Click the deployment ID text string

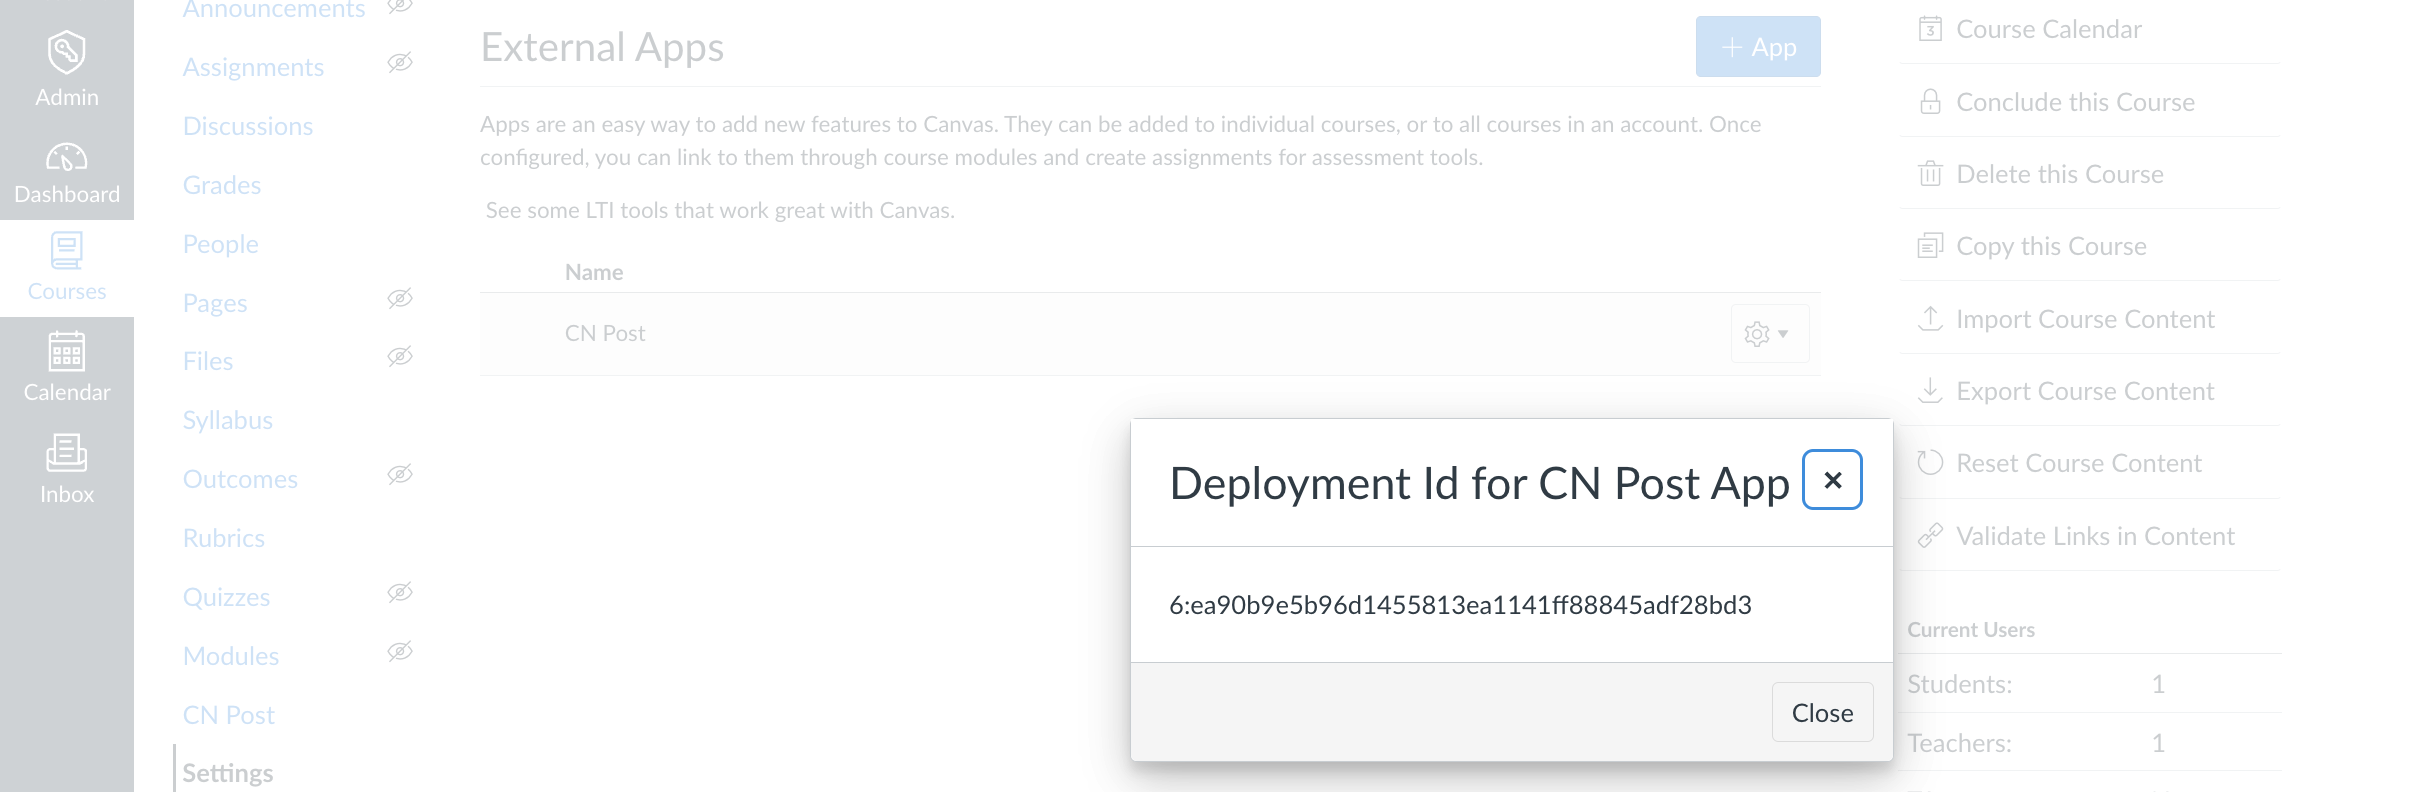tap(1460, 605)
